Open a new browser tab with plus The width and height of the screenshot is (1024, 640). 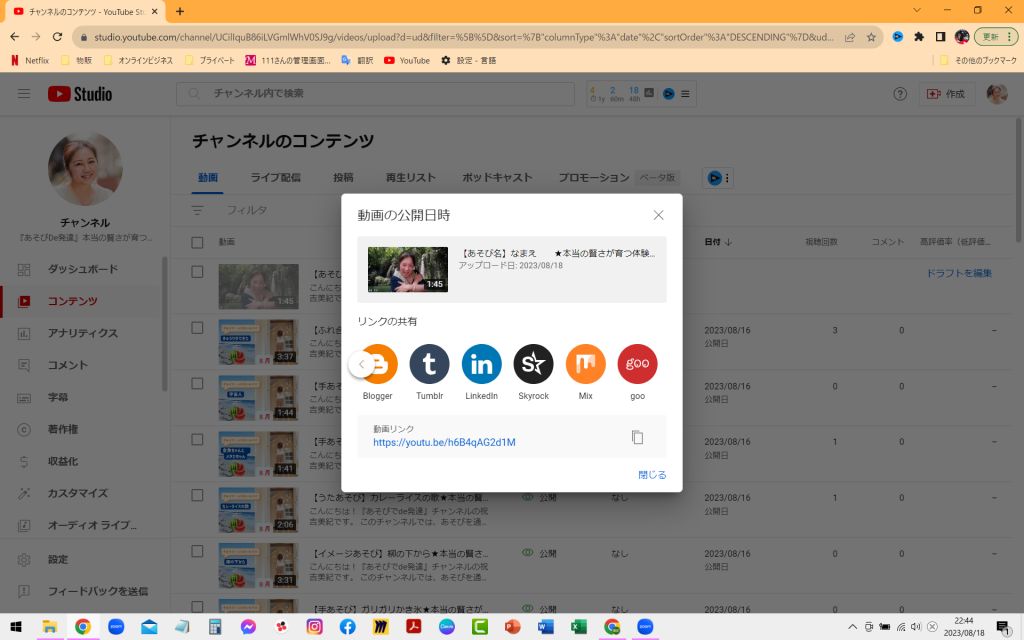(180, 11)
